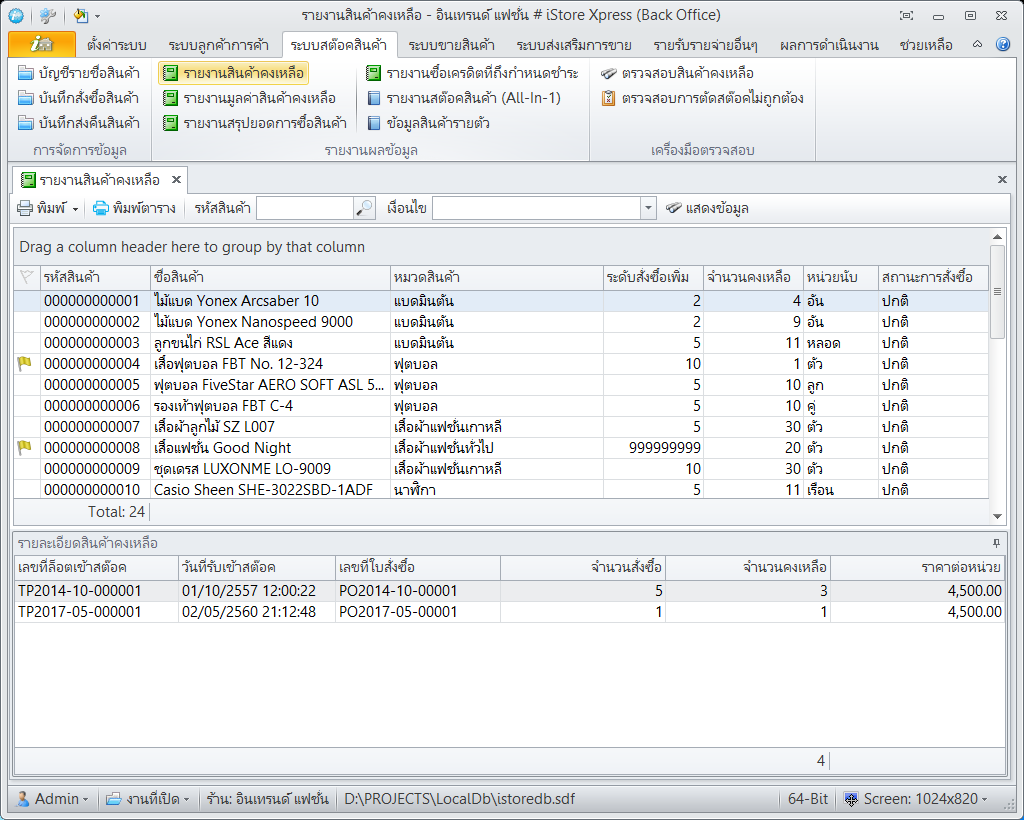
Task: Click the product code search magnifier icon
Action: [364, 208]
